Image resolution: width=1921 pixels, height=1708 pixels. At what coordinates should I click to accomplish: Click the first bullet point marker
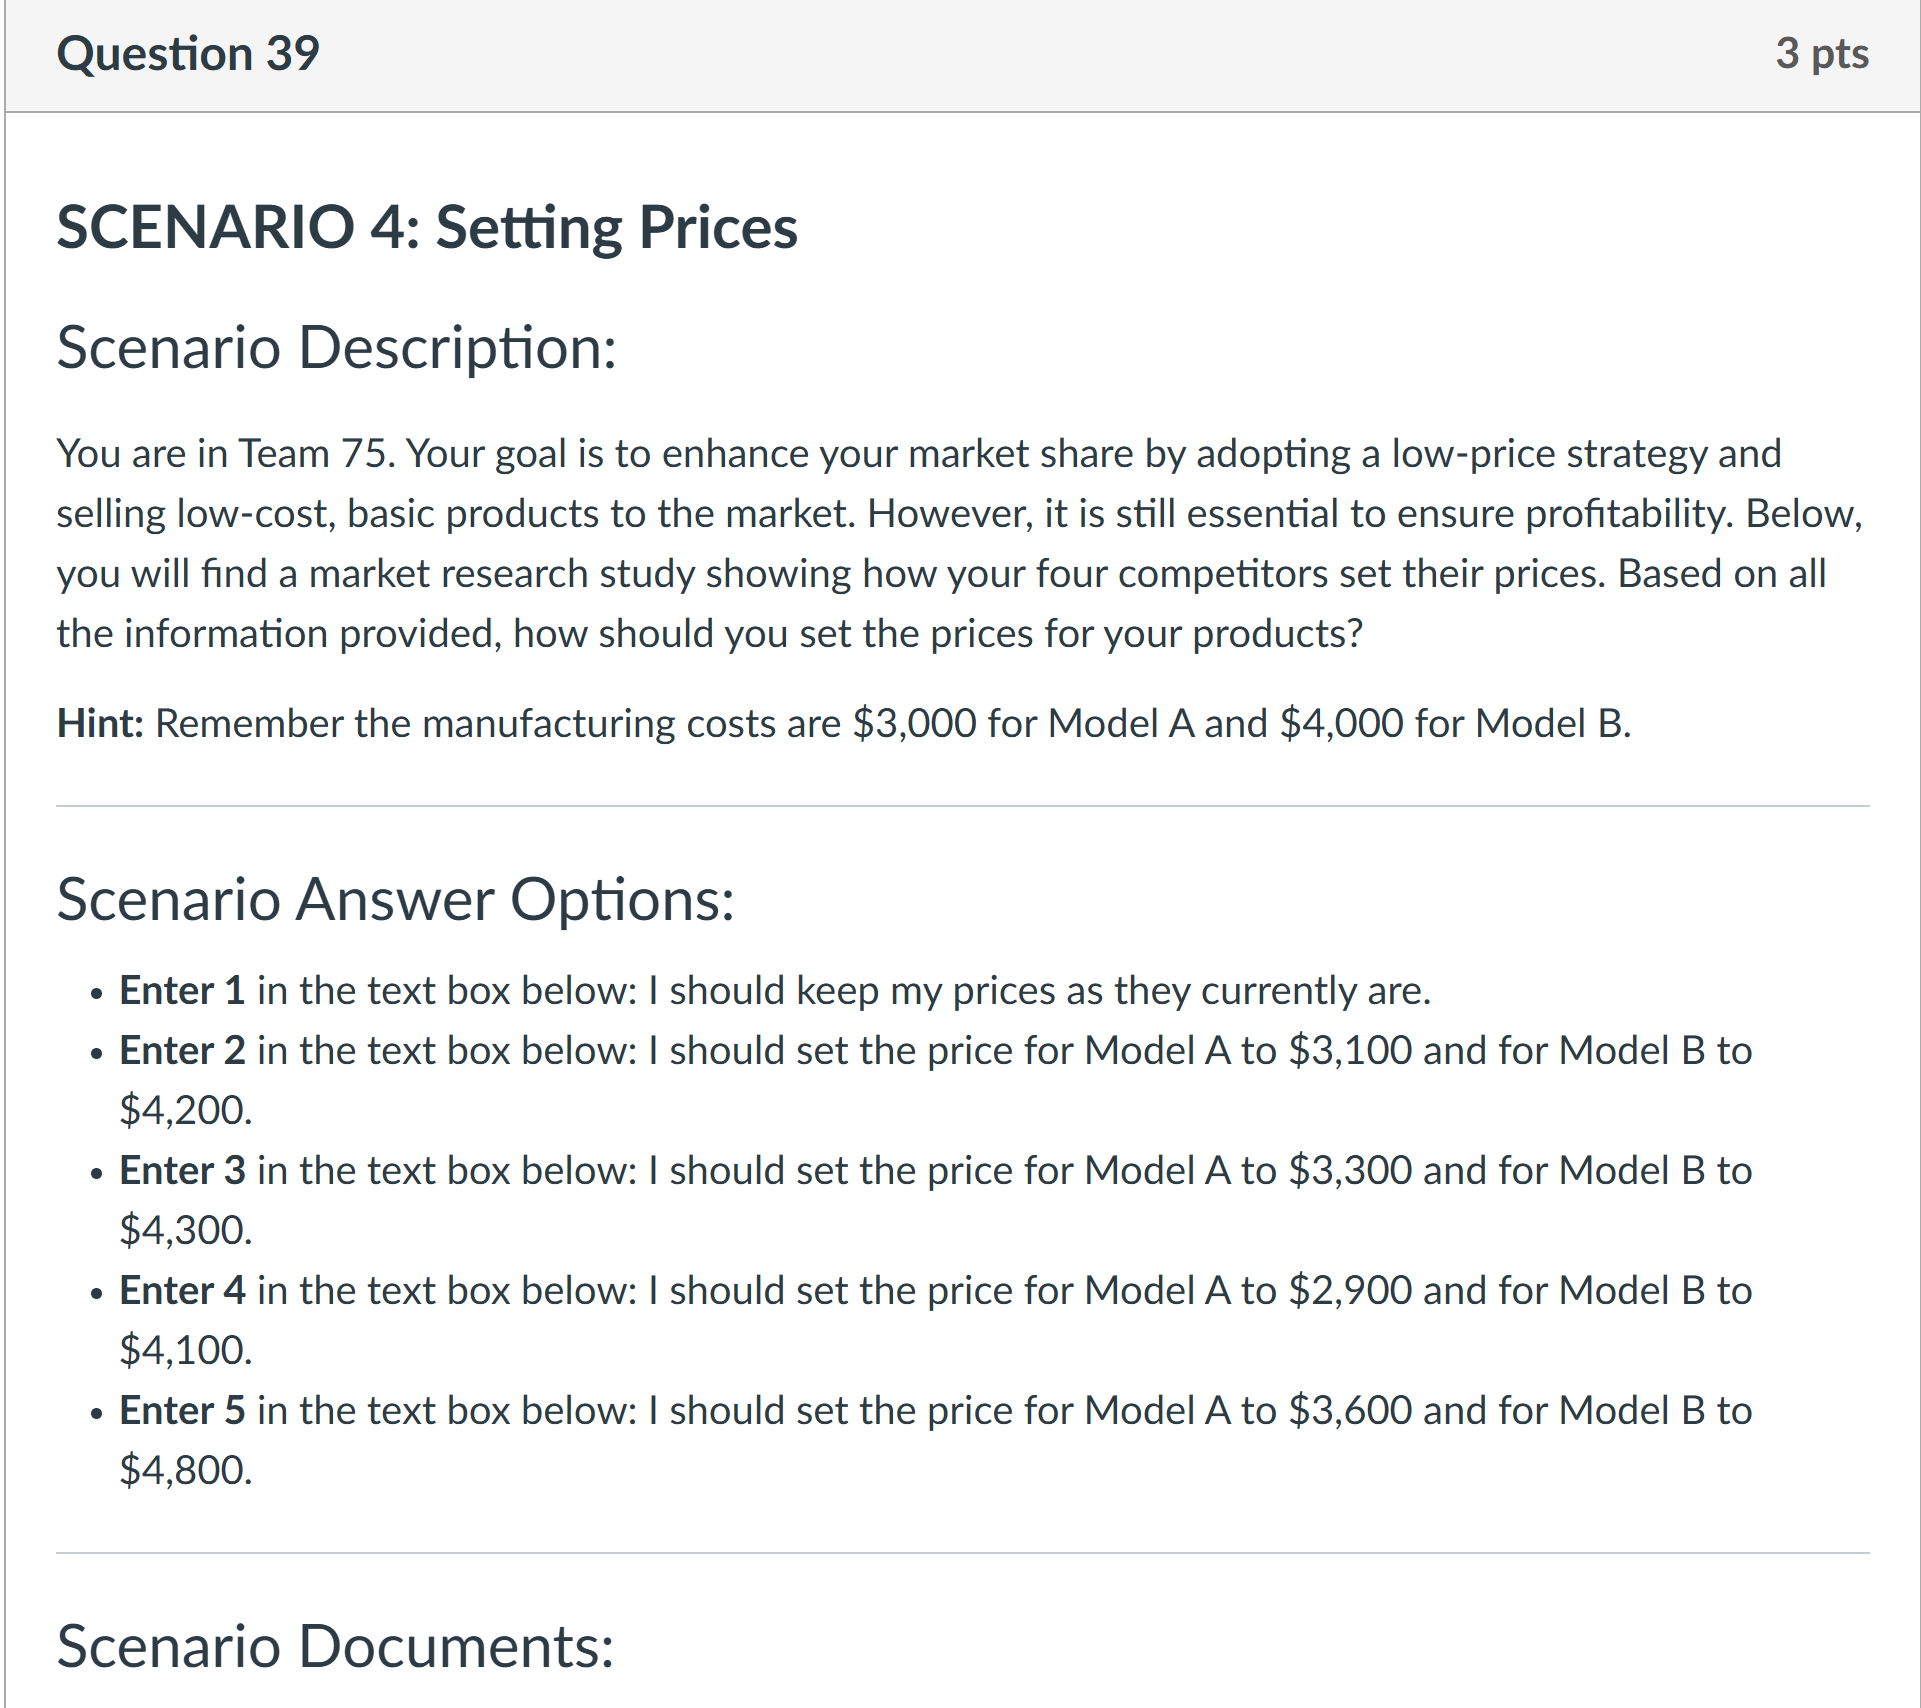96,993
